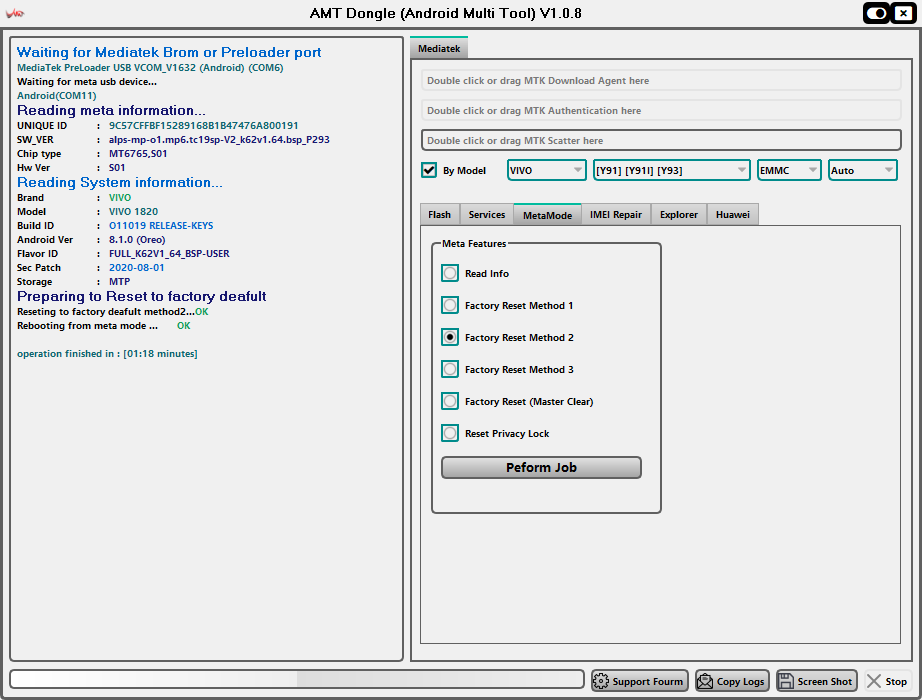
Task: Select the Reset Privacy Lock option
Action: click(x=450, y=433)
